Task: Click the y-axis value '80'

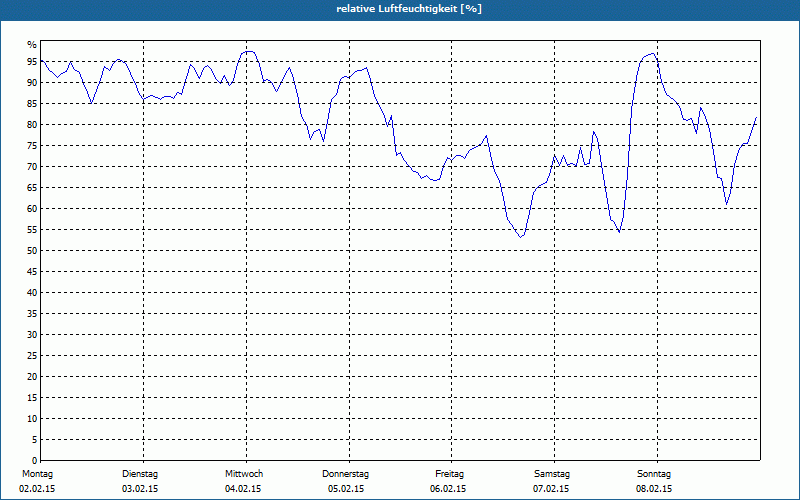Action: click(x=32, y=124)
